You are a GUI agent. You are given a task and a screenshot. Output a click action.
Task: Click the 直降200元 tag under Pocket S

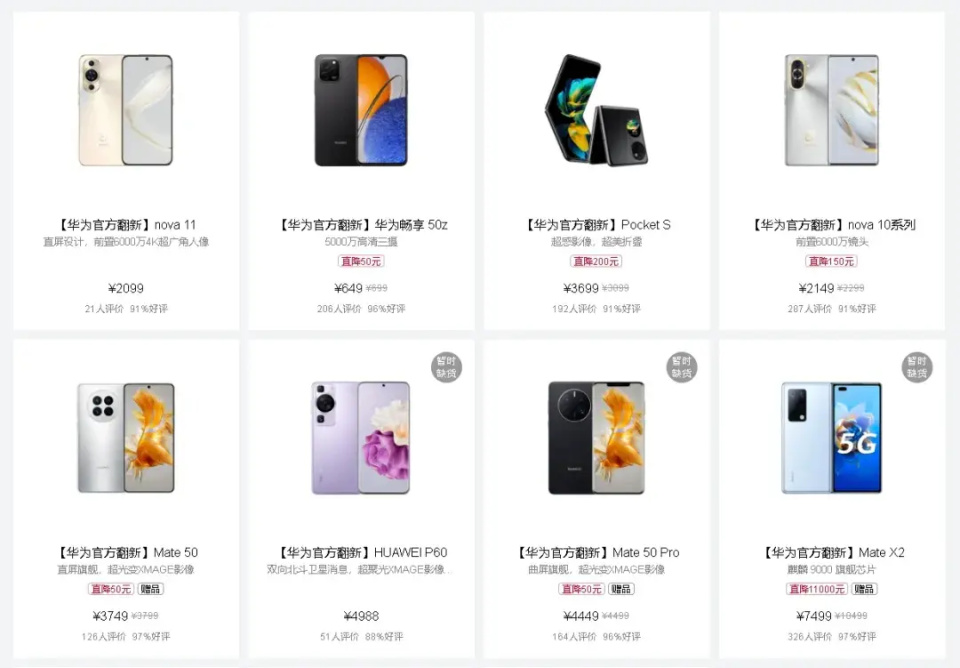596,262
